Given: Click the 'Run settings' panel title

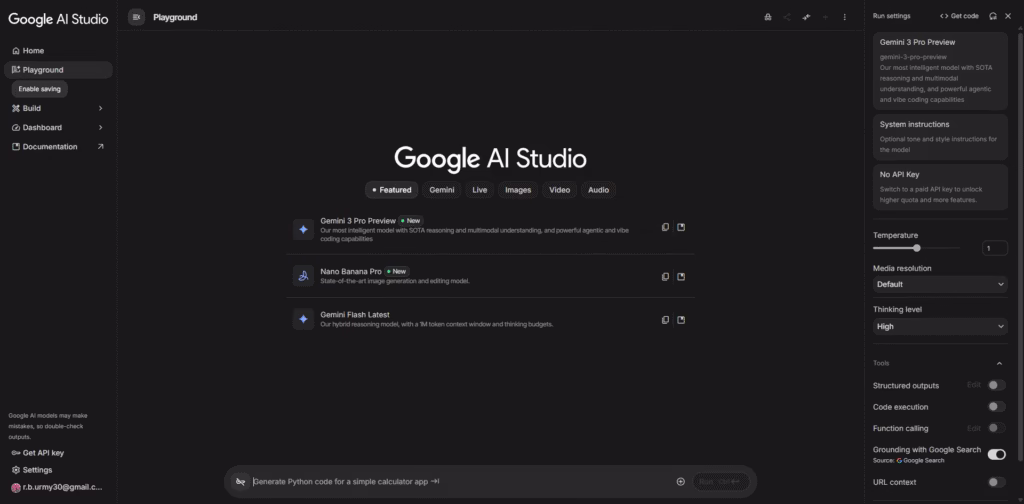Looking at the screenshot, I should [891, 16].
